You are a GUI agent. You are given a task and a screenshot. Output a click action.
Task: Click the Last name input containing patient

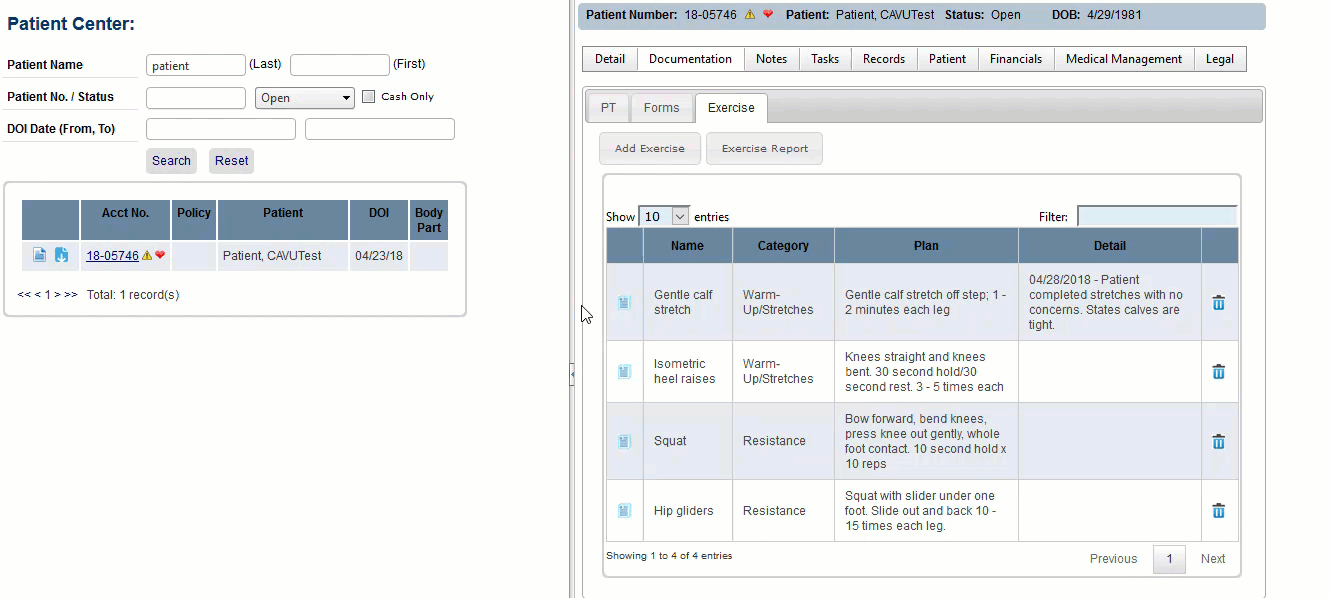196,65
